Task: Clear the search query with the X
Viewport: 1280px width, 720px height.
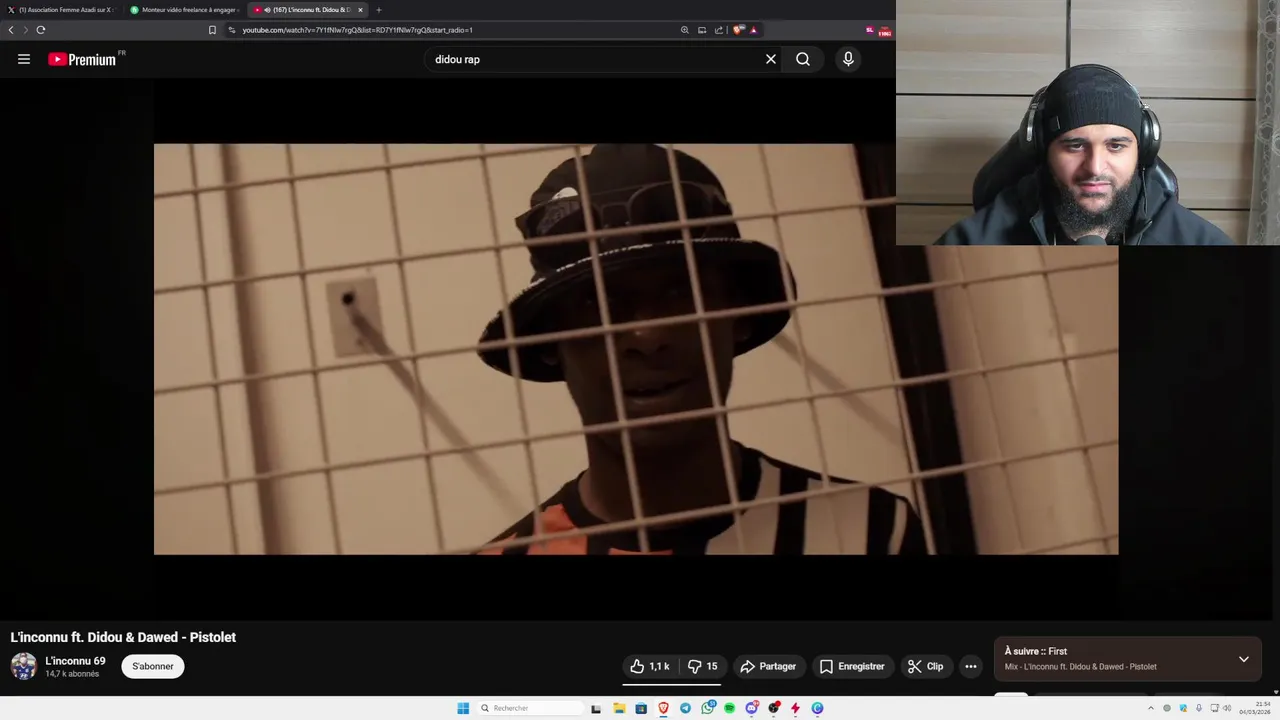Action: [771, 59]
